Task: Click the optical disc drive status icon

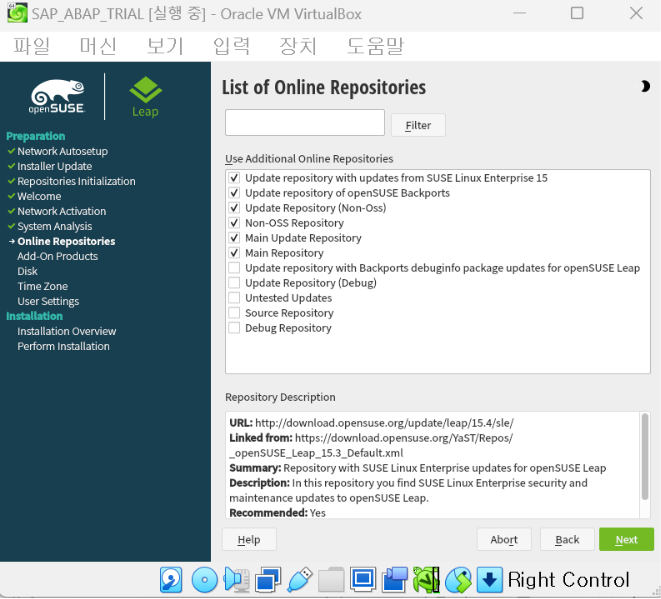Action: point(204,580)
